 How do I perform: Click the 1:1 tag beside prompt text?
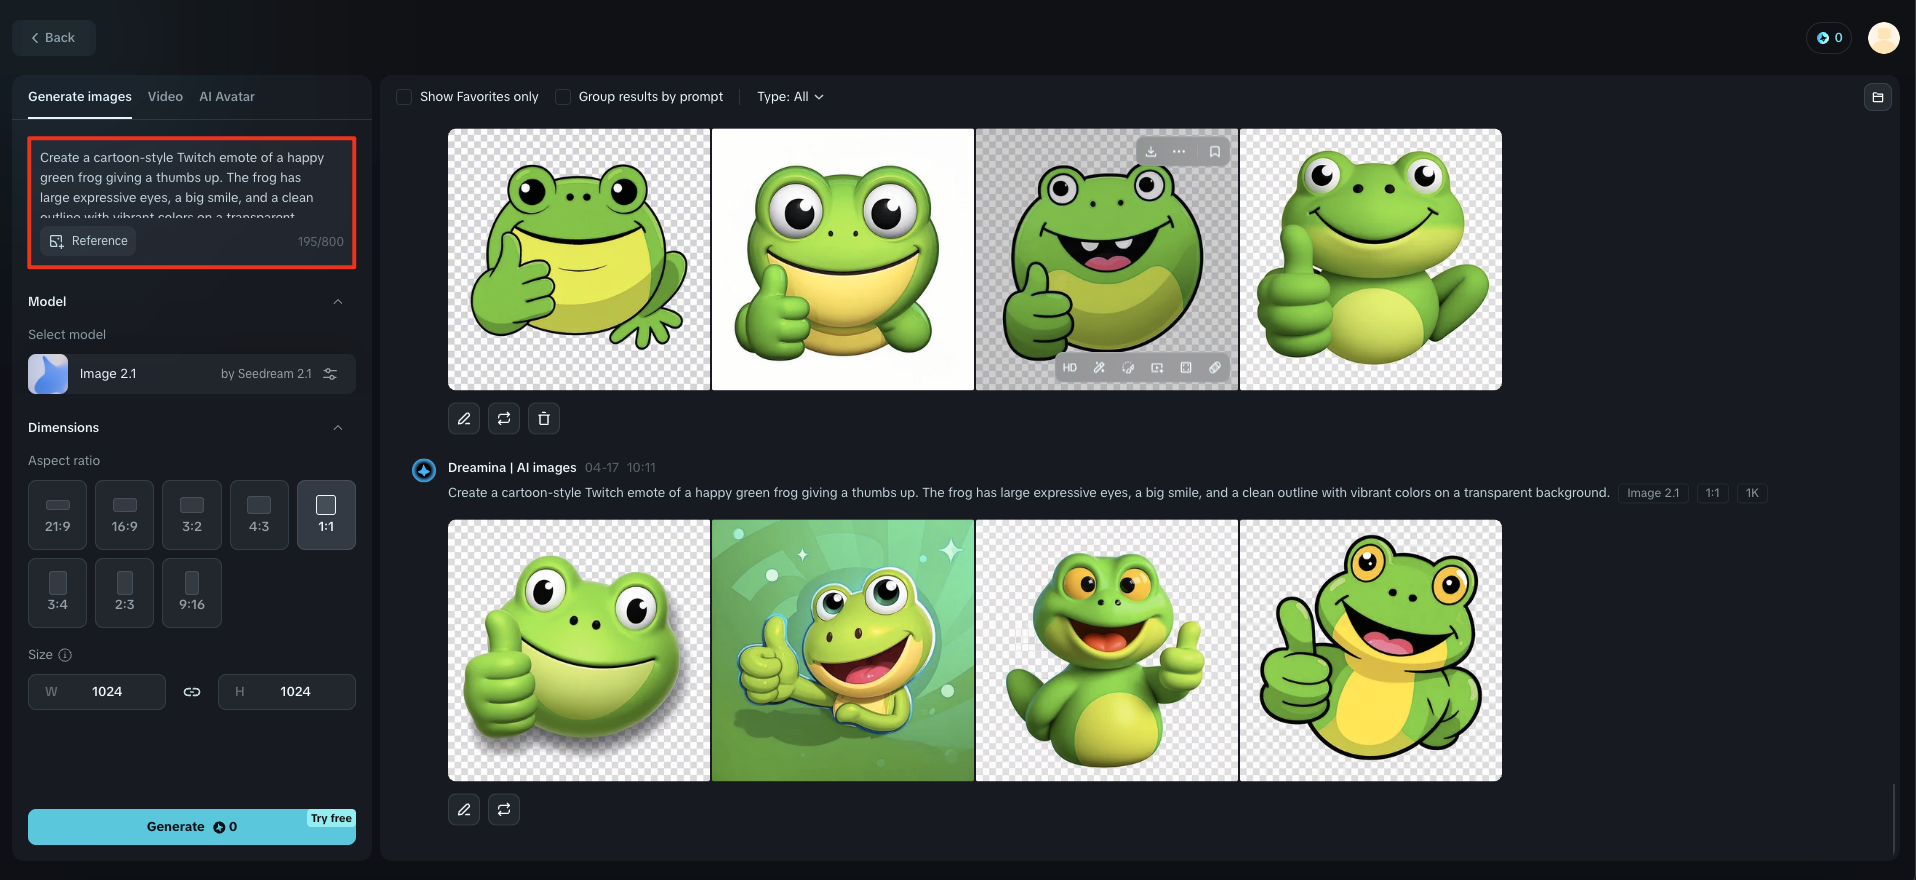point(1713,493)
